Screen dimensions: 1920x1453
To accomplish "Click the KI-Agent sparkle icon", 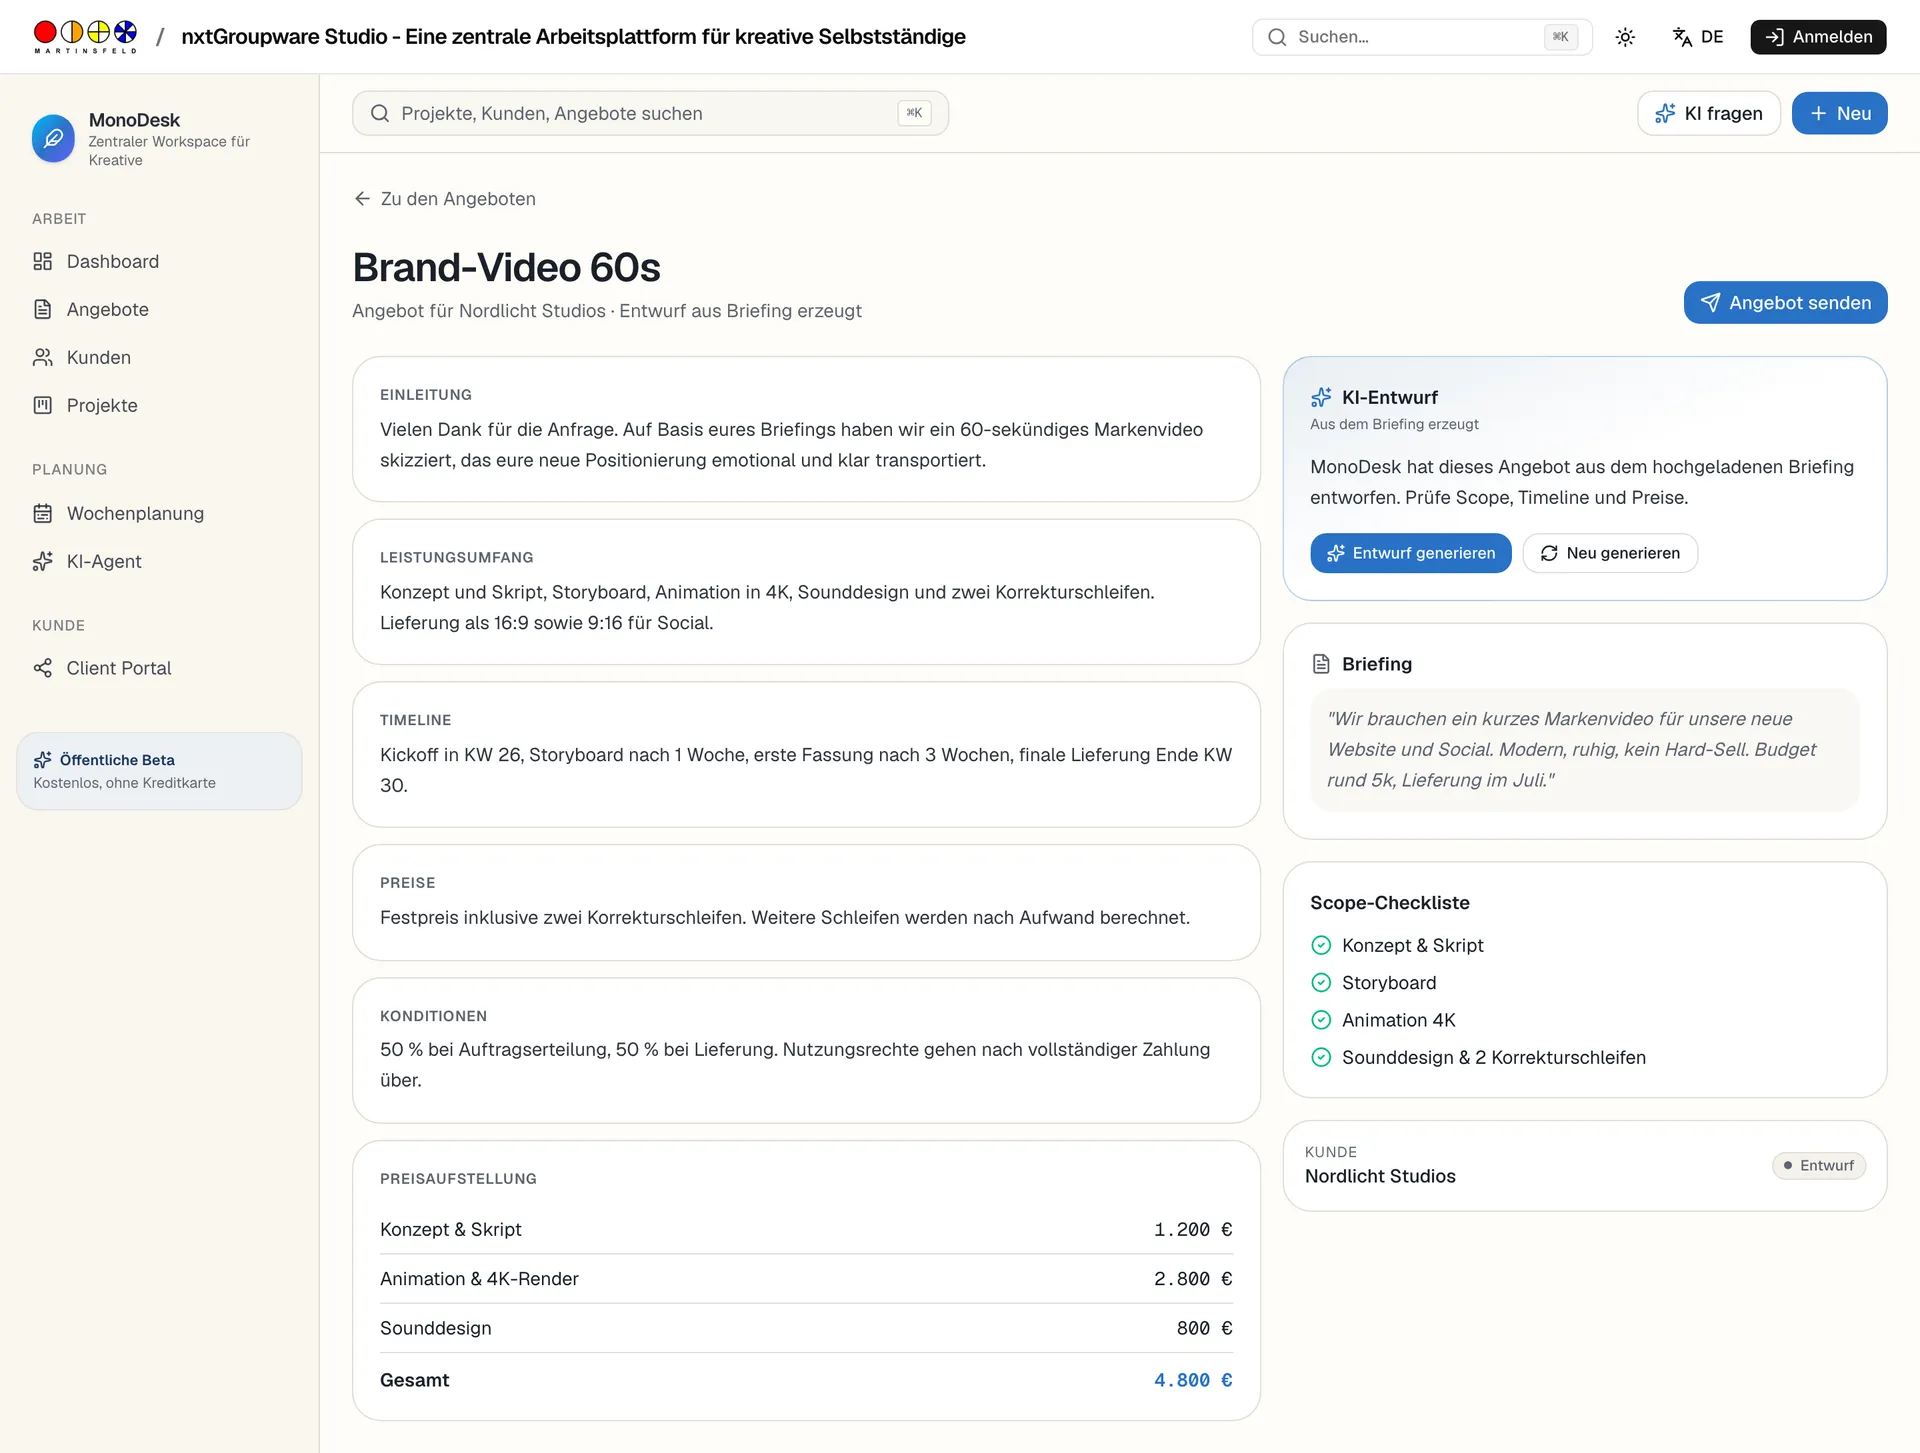I will pos(42,561).
